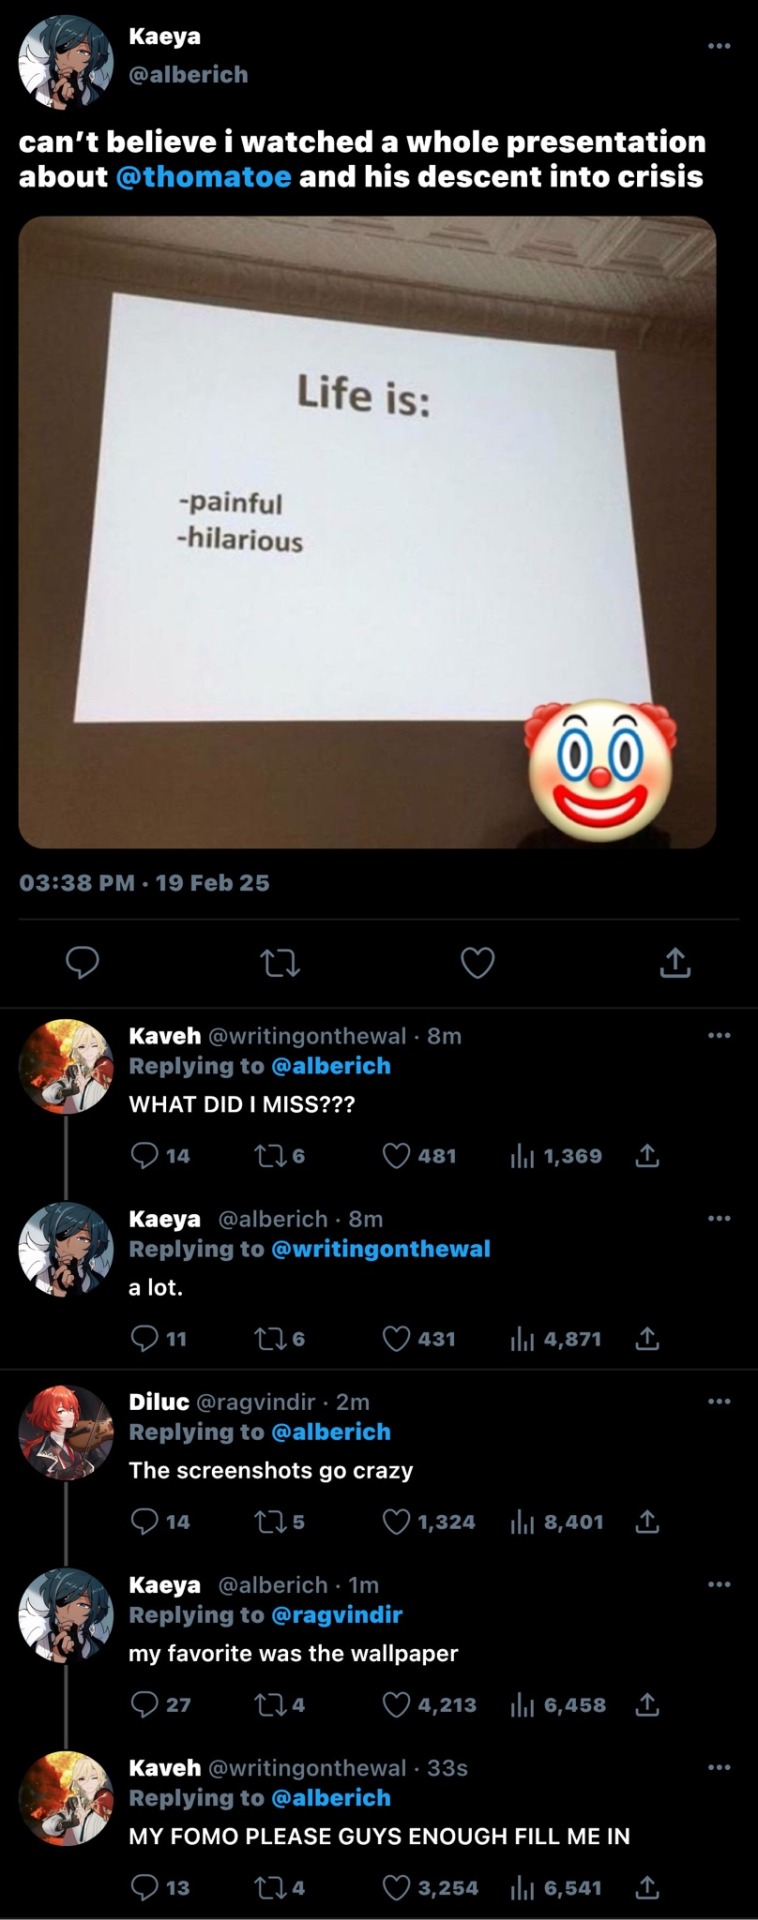Share the main tweet
758x1920 pixels.
click(675, 963)
